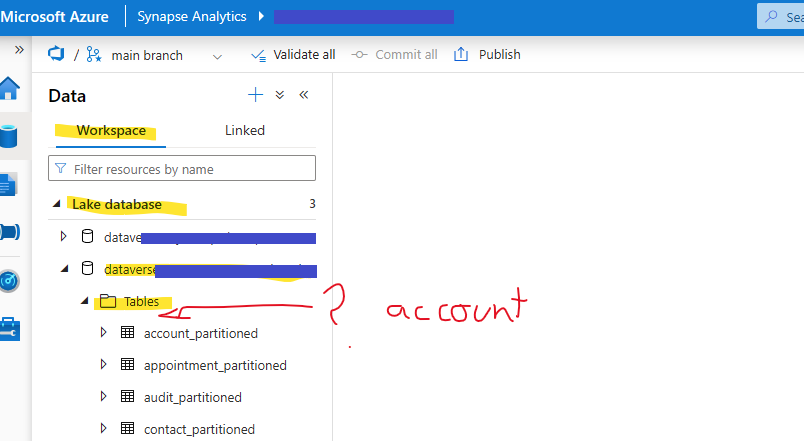Viewport: 804px width, 441px height.
Task: Open the Manage hub toolbox icon
Action: [x=10, y=329]
